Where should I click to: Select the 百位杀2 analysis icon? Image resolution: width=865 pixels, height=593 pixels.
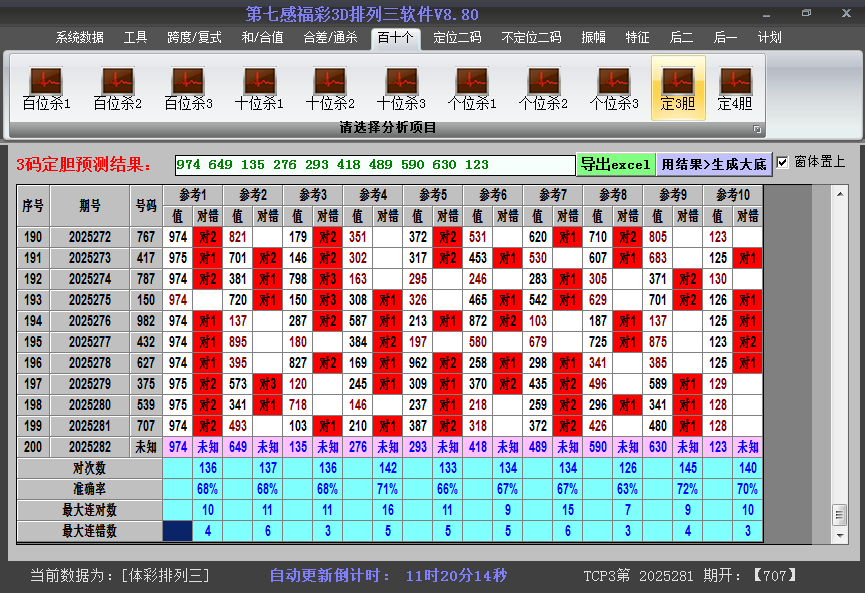pos(117,87)
